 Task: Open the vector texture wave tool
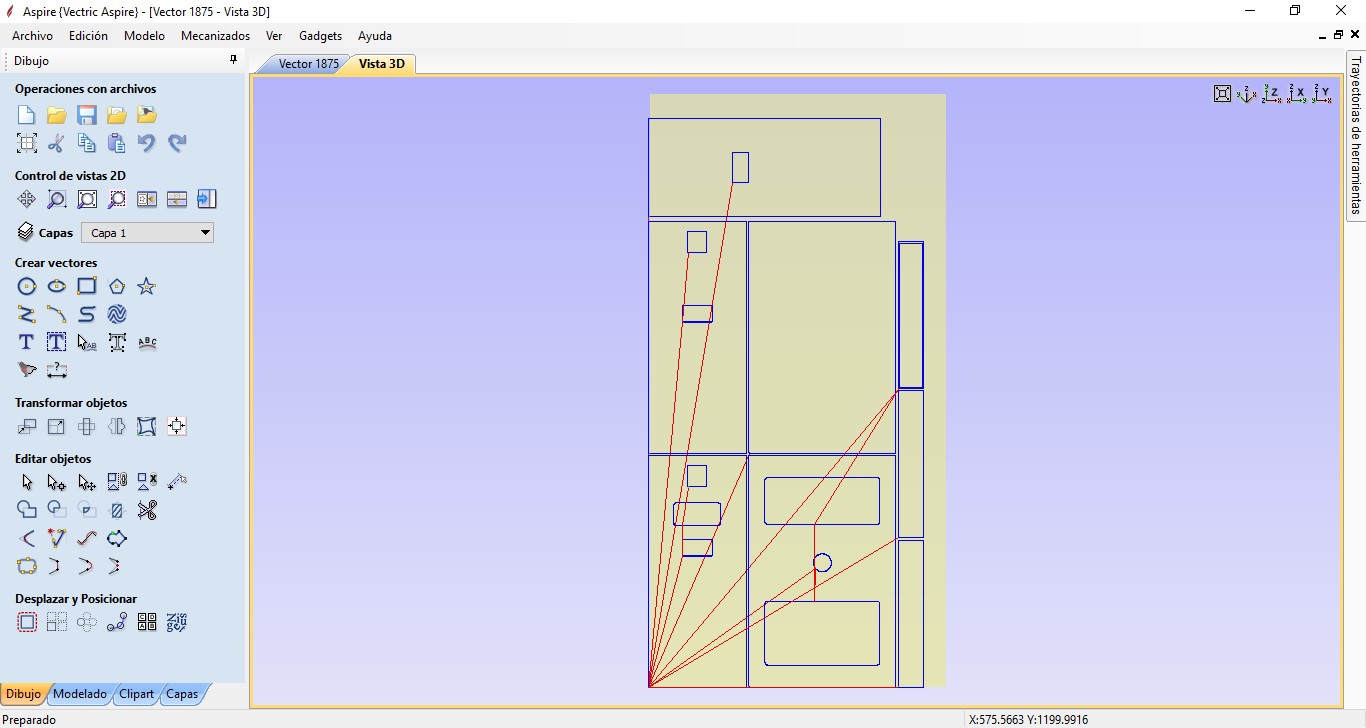[x=117, y=315]
